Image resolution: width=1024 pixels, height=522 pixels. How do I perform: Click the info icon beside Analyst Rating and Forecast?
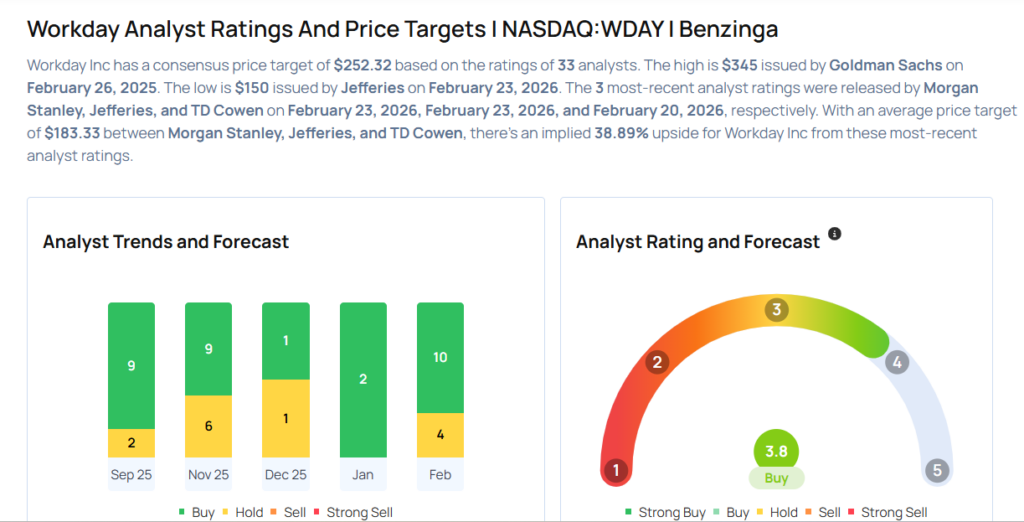point(835,234)
